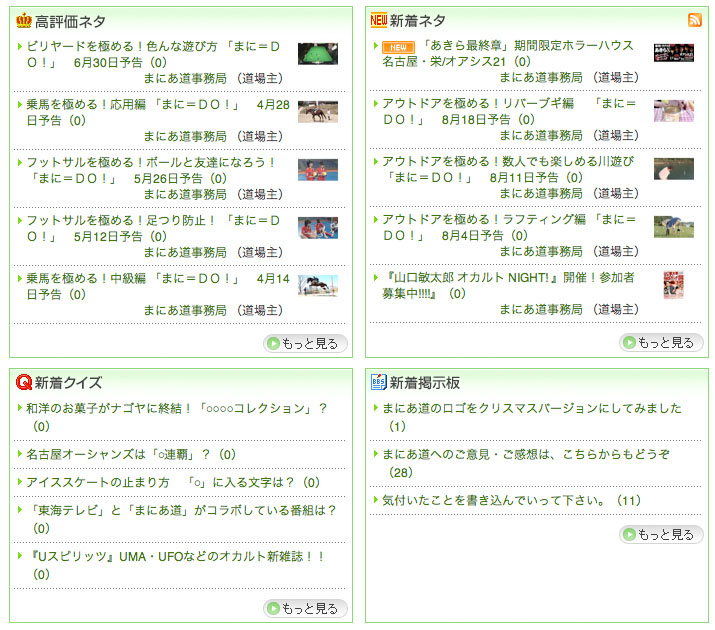Click the orange NEW badge before あきら最終章
Screen dimensions: 715x630
coord(398,46)
